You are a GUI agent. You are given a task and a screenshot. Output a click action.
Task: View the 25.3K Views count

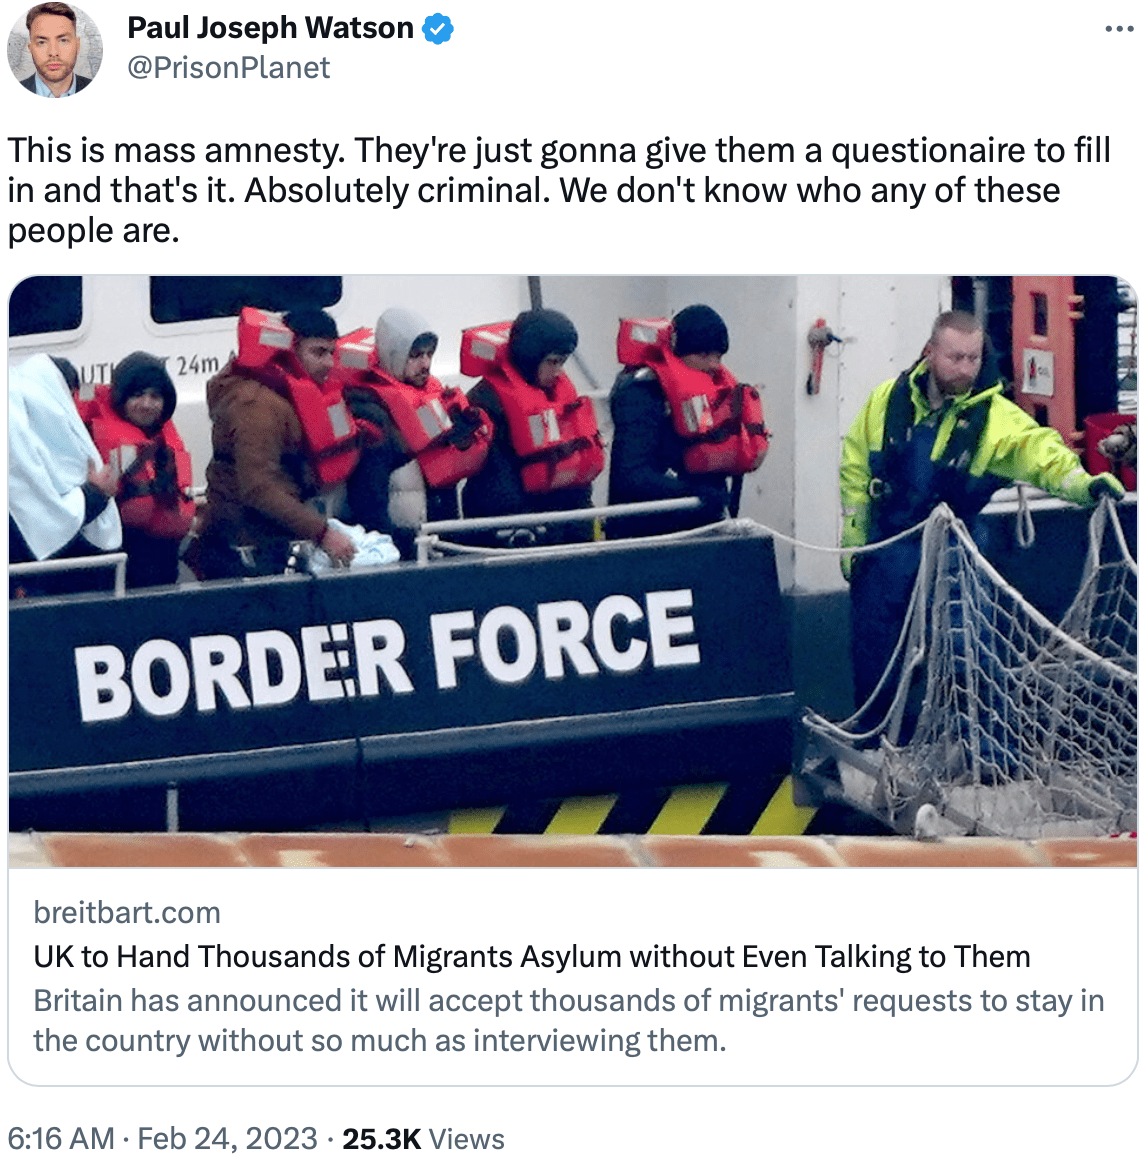click(423, 1138)
